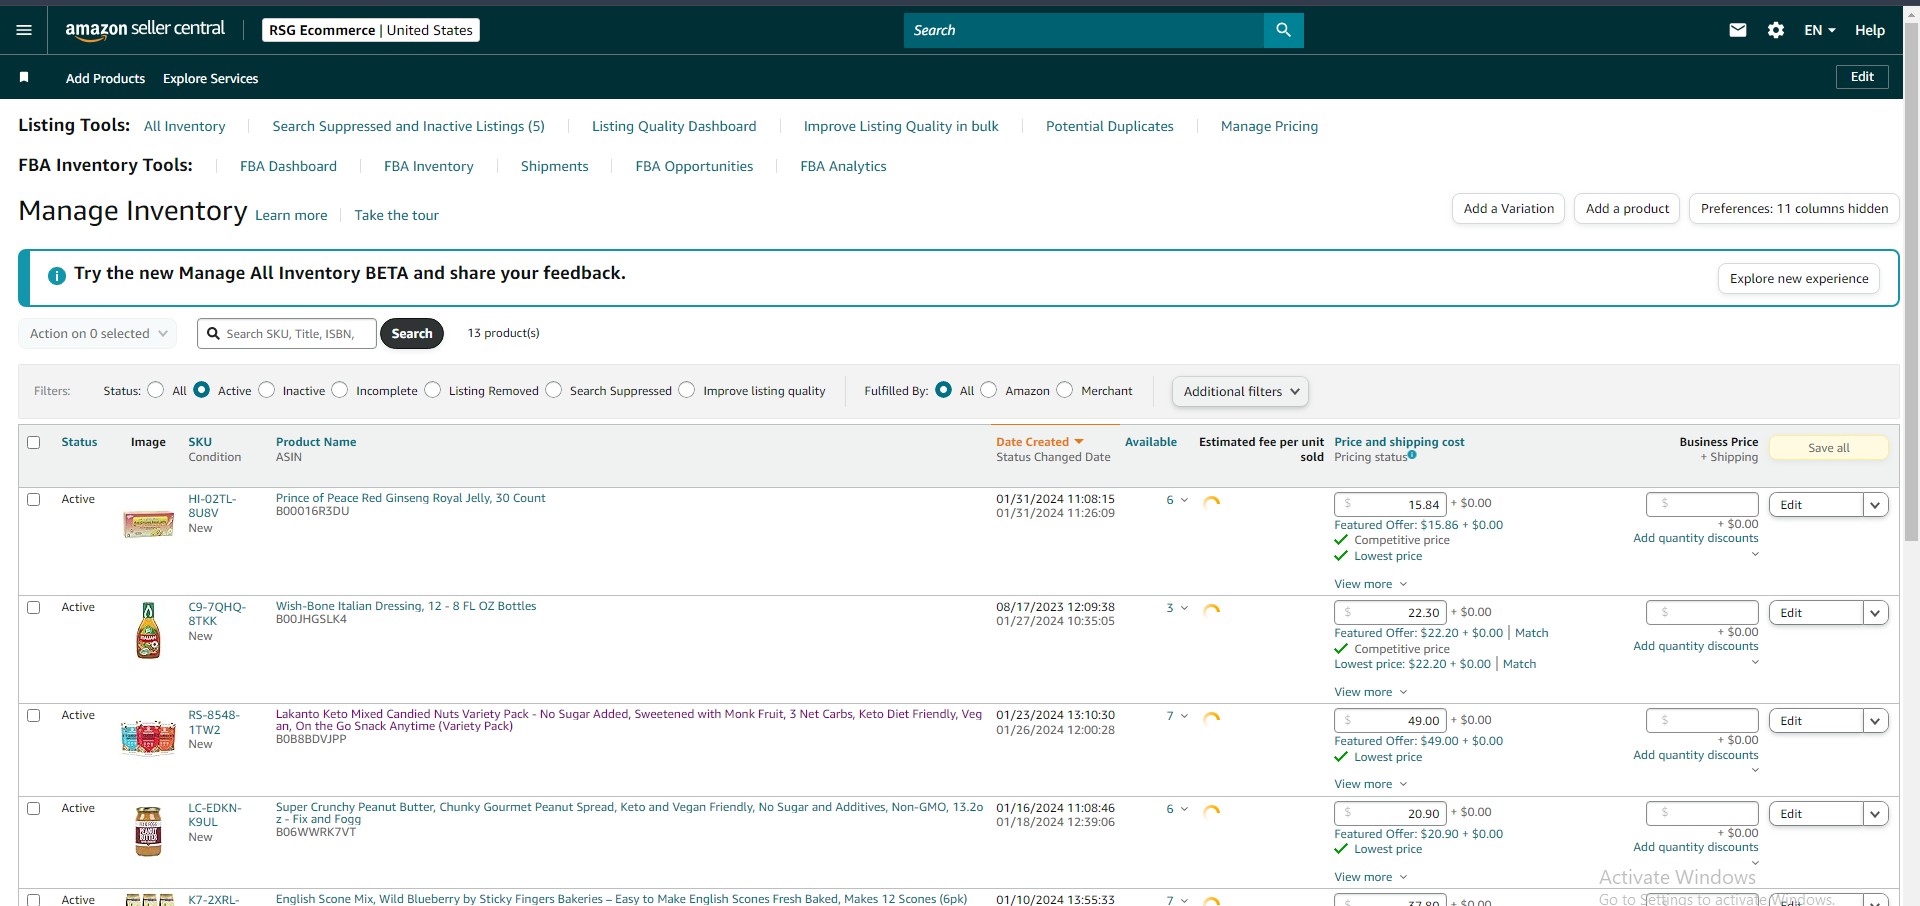Screen dimensions: 1920x906
Task: Click the Amazon Seller Central logo
Action: coord(145,30)
